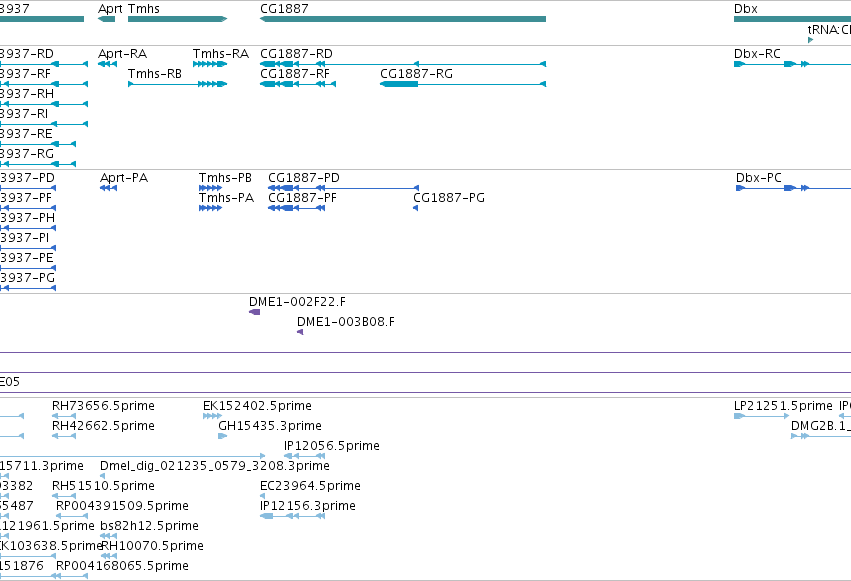Select the Dbx-RC transcript feature
The image size is (851, 581).
coord(792,64)
